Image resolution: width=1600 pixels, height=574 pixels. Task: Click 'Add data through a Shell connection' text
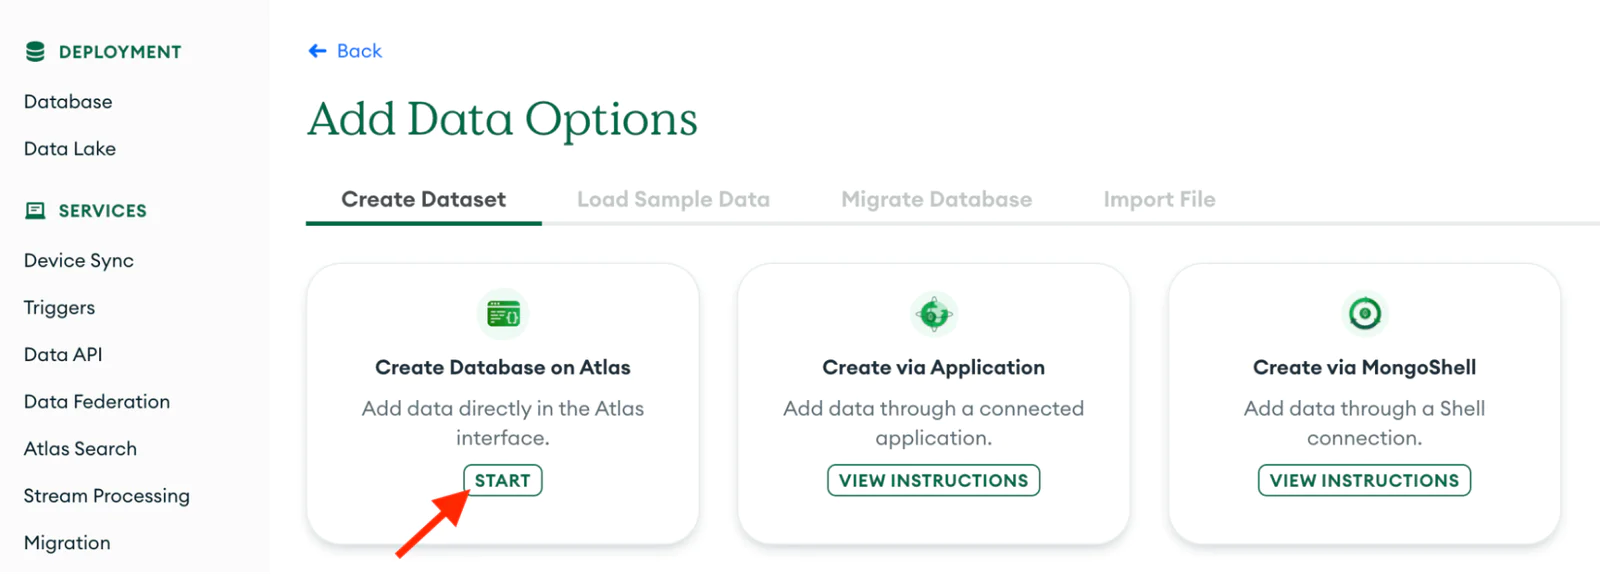coord(1365,423)
